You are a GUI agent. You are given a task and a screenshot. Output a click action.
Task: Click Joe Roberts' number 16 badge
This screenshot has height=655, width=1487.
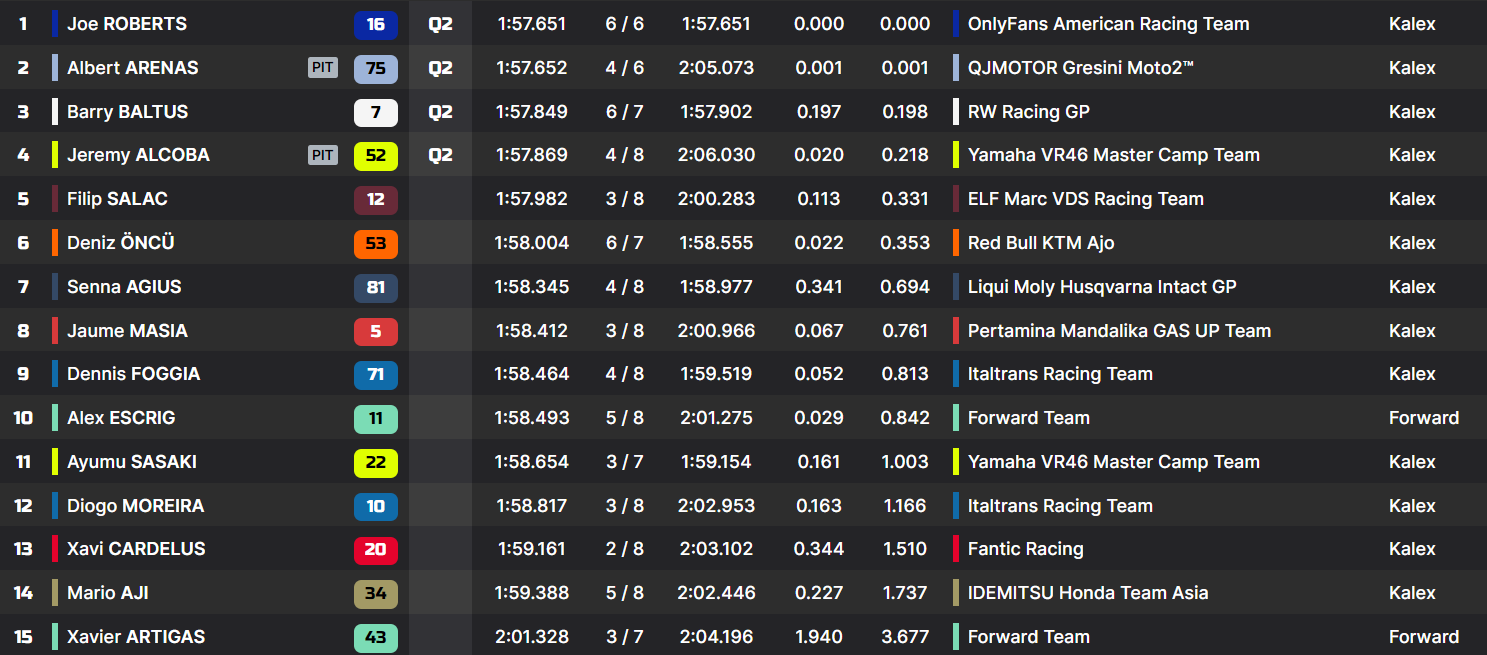[375, 24]
